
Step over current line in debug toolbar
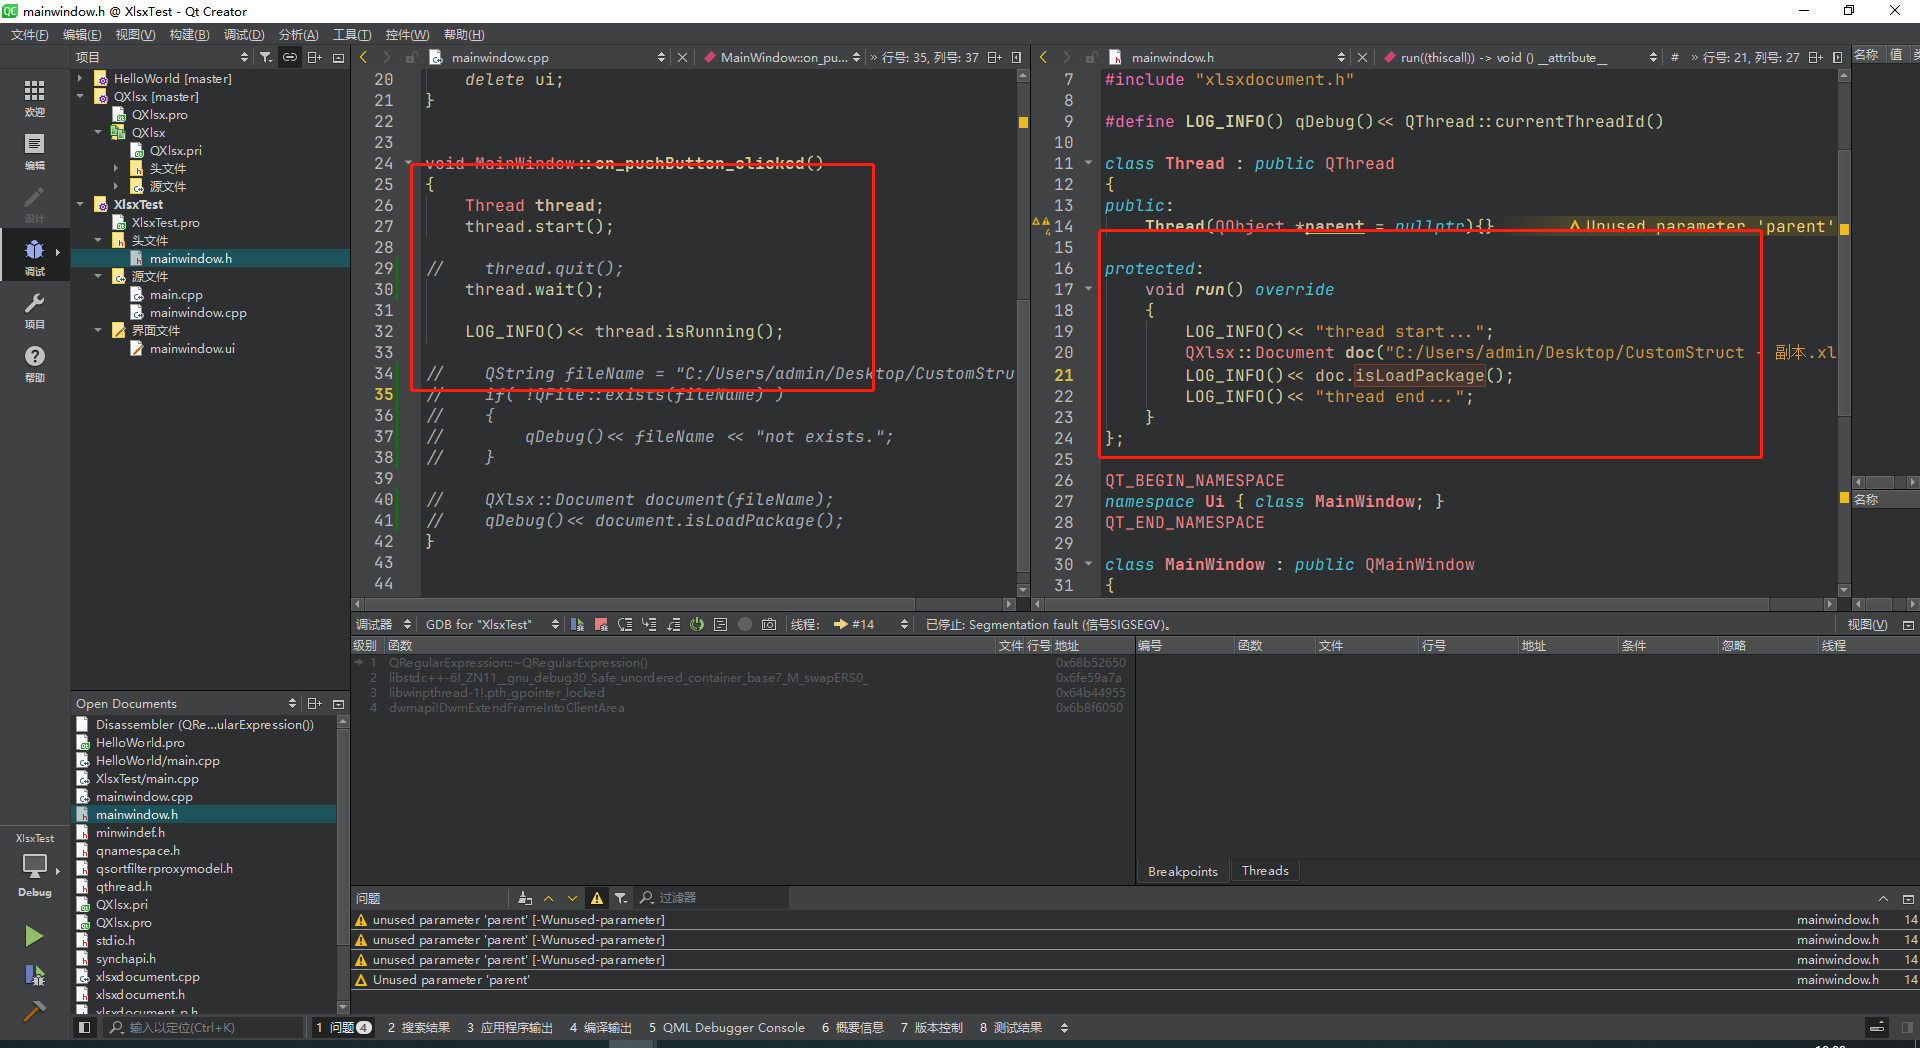click(625, 624)
